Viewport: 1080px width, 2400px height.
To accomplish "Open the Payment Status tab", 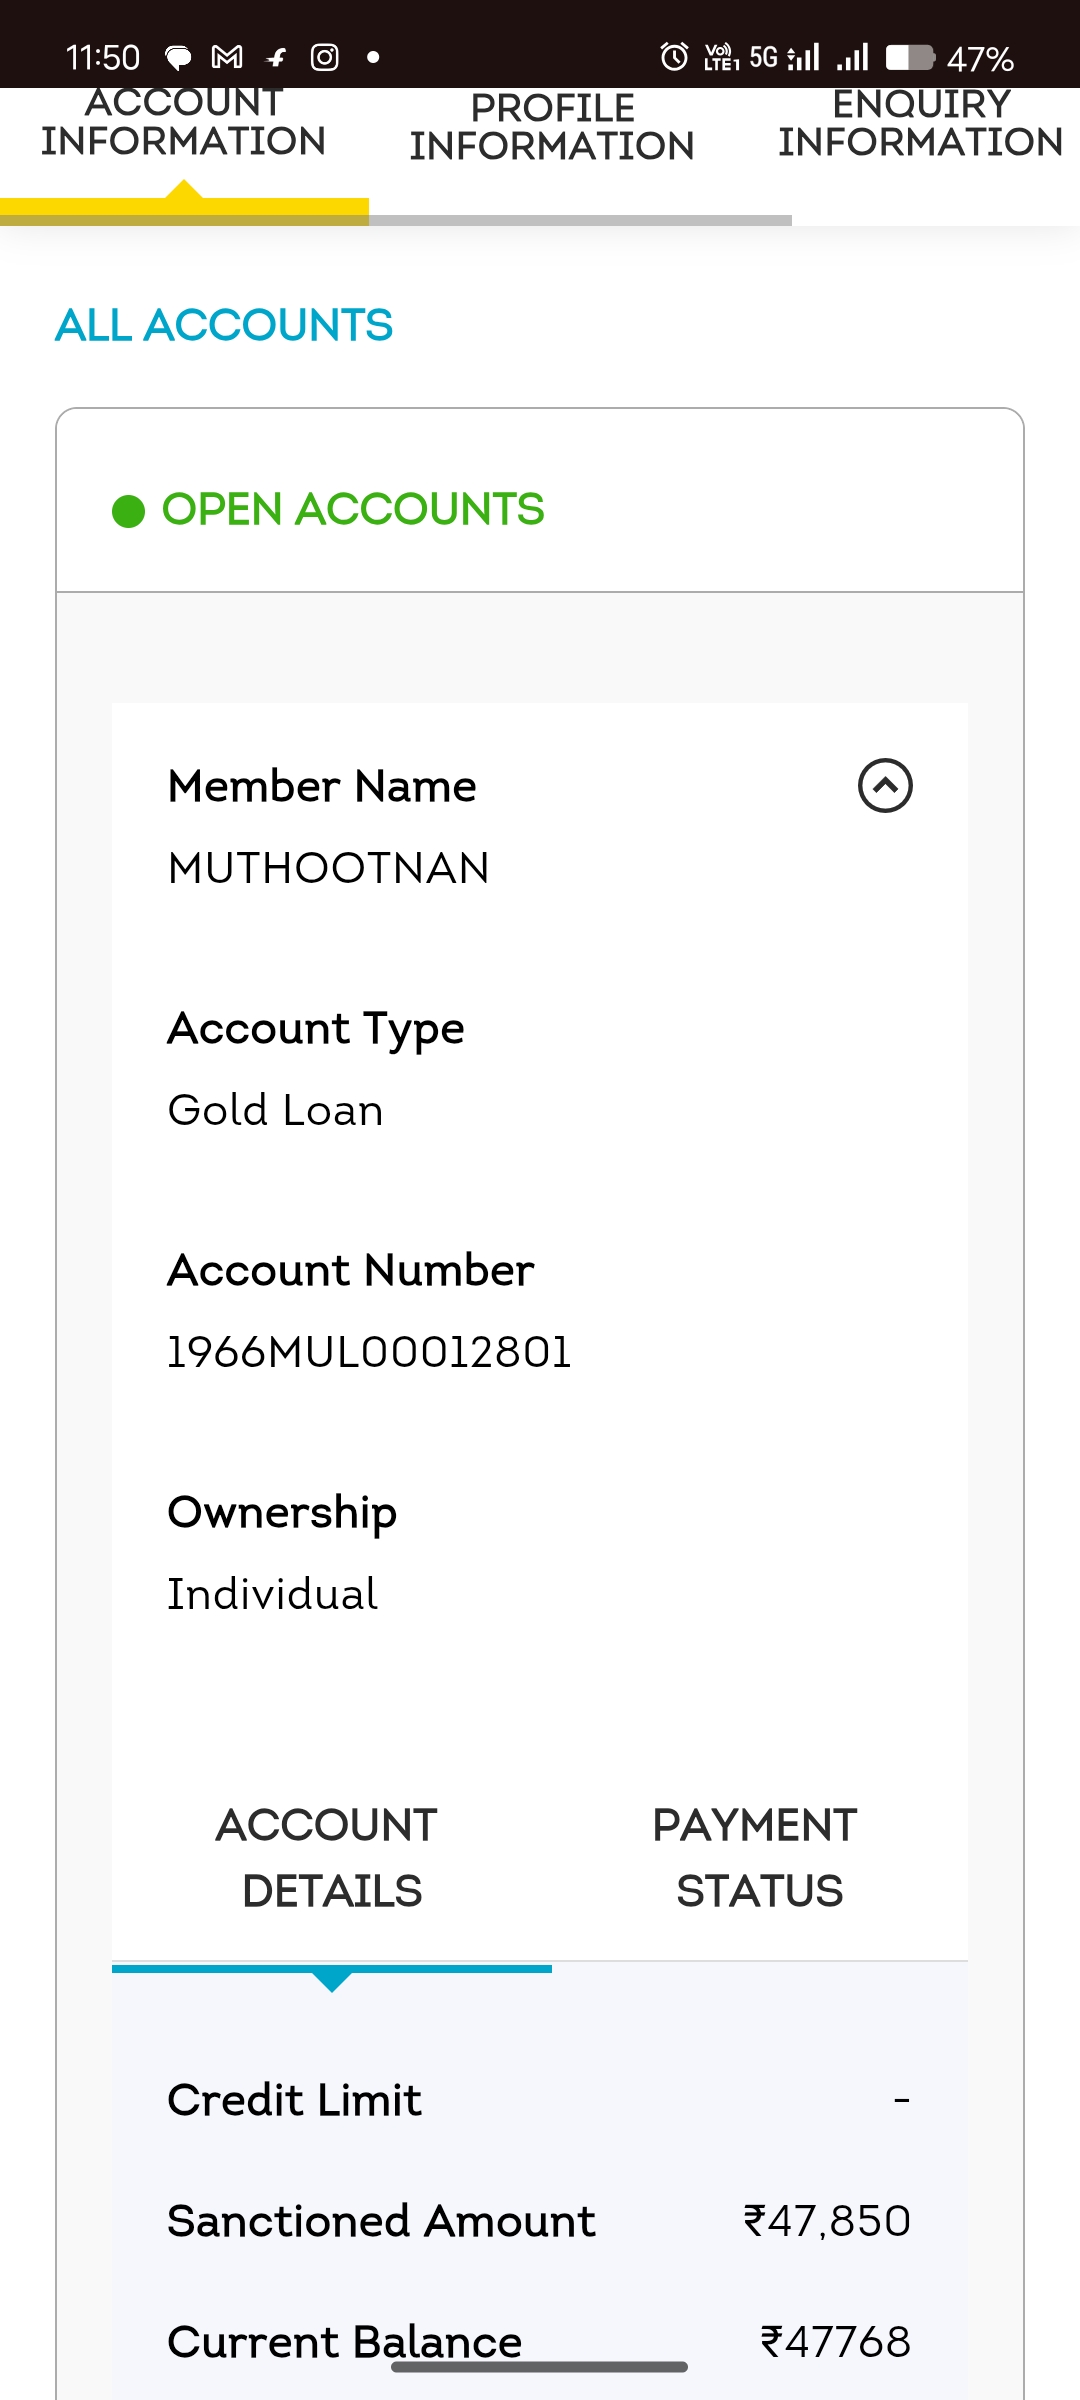I will click(x=757, y=1857).
